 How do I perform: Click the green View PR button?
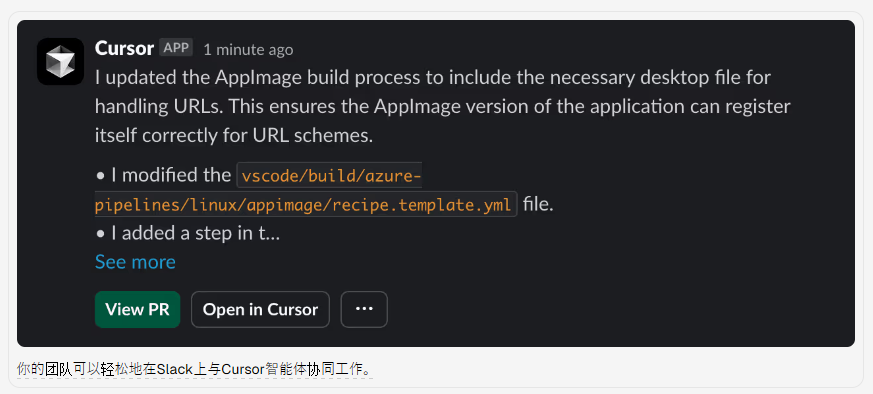tap(138, 309)
